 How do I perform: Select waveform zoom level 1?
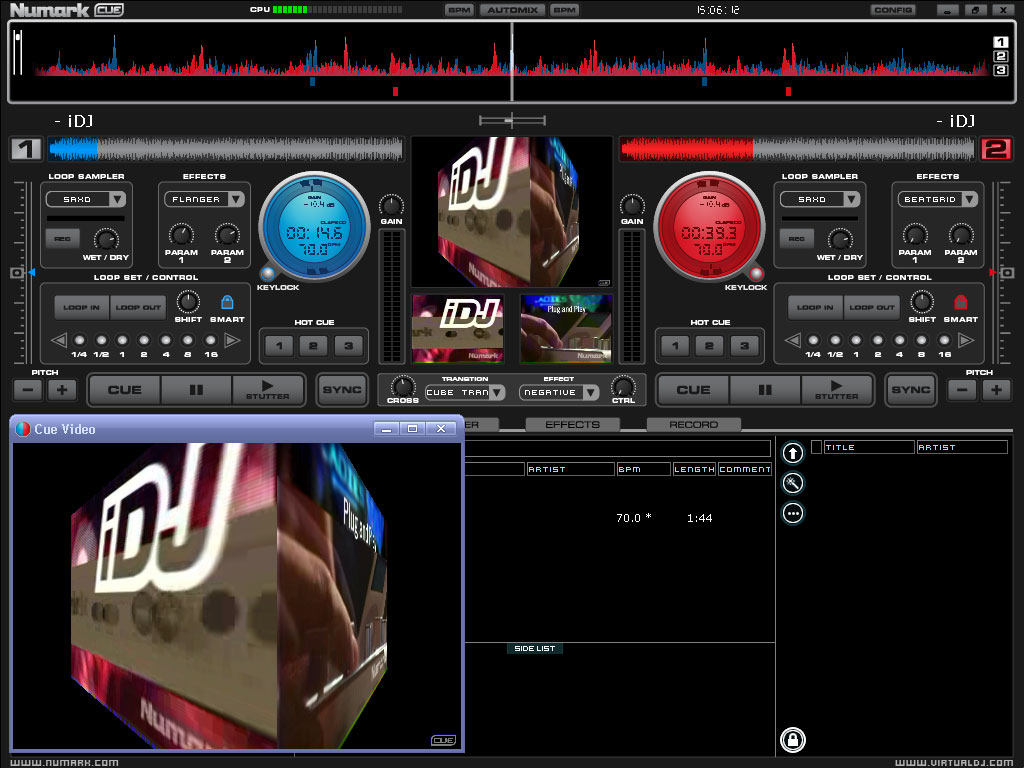click(x=1000, y=42)
